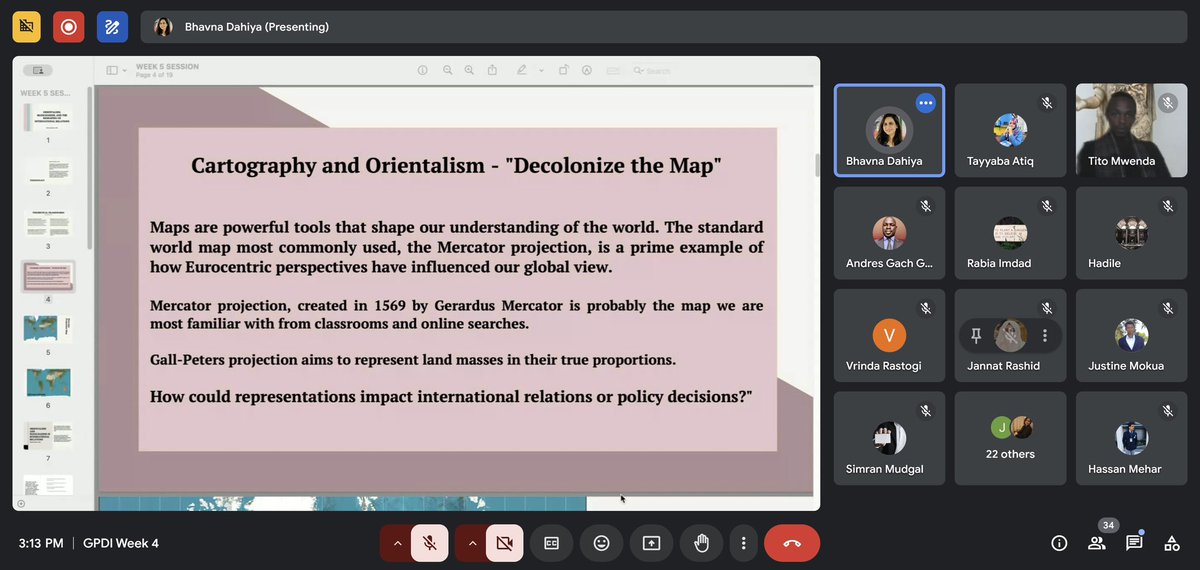Toggle the sidebar view in the shared PDF
The height and width of the screenshot is (570, 1200).
[112, 70]
